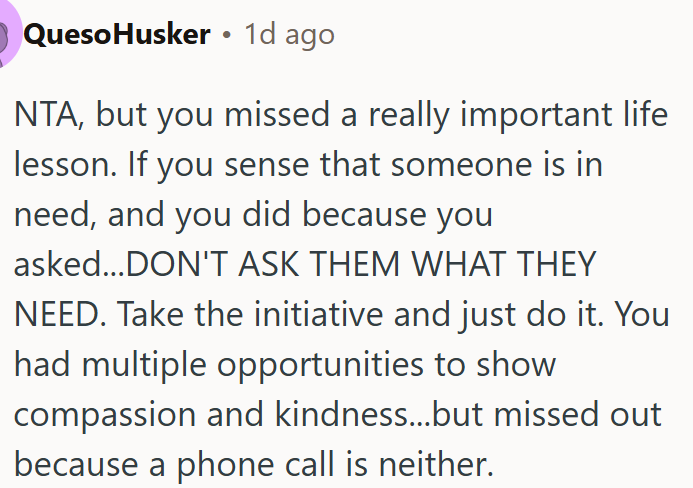Click the line 'need, and you did because you'
The image size is (693, 488).
[x=253, y=216]
